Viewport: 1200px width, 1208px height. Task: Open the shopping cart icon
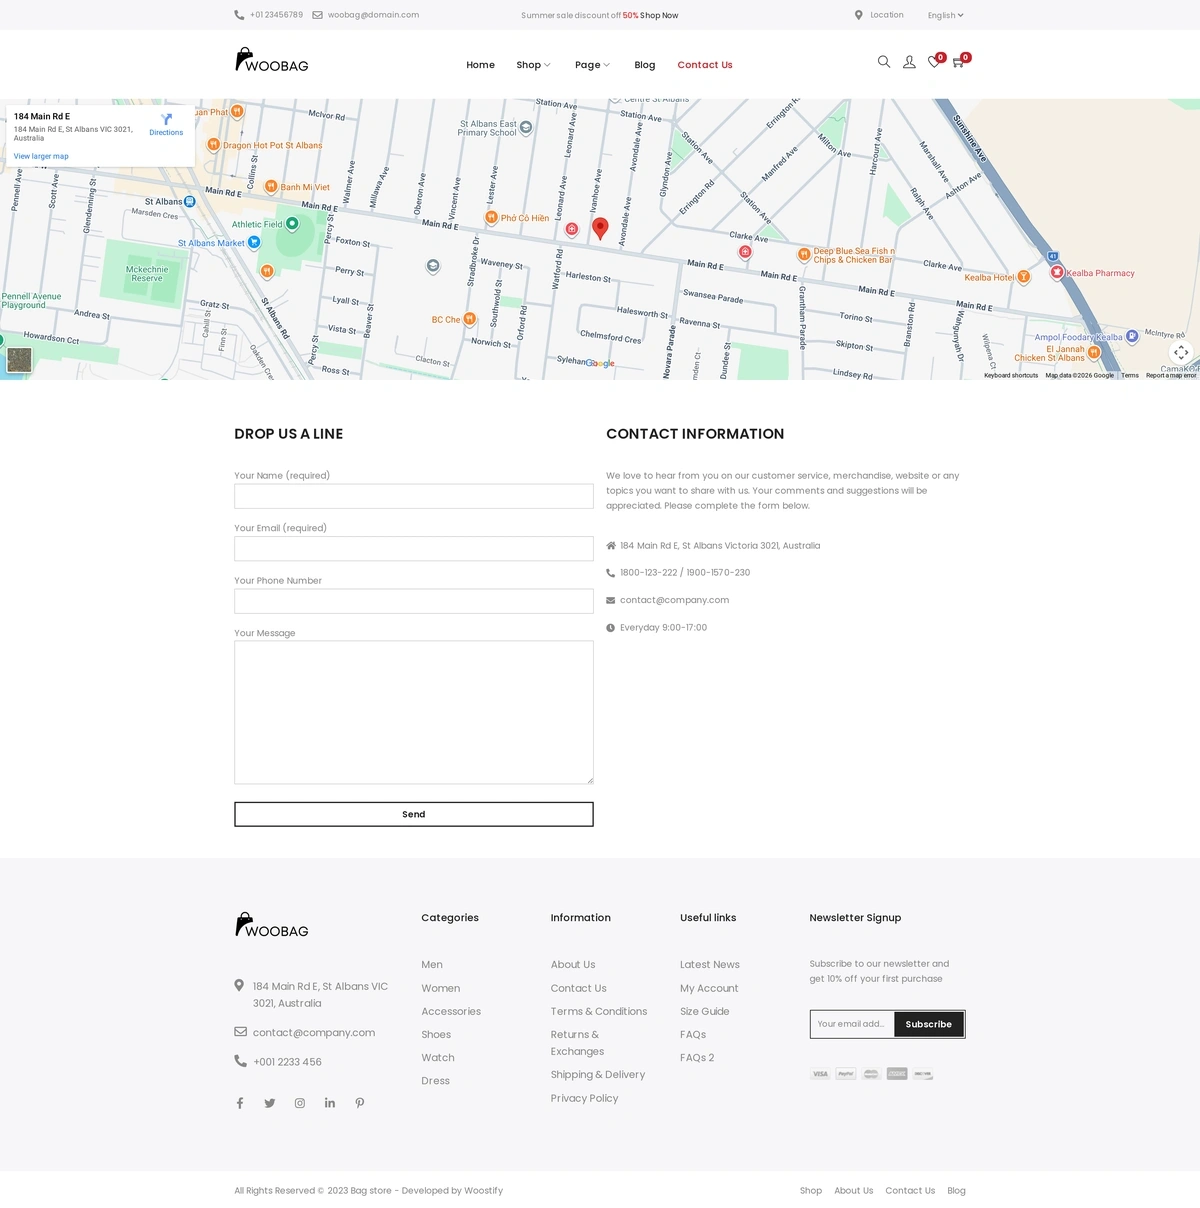click(958, 62)
